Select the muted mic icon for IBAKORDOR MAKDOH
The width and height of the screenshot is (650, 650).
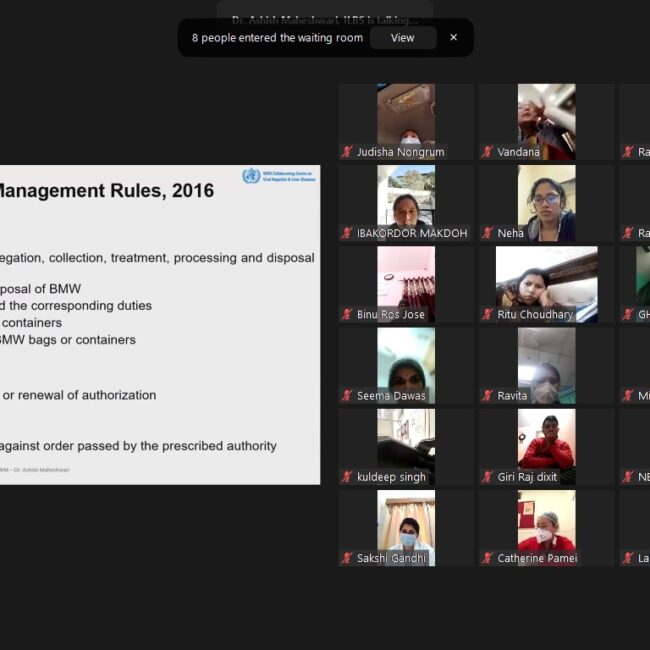click(347, 233)
